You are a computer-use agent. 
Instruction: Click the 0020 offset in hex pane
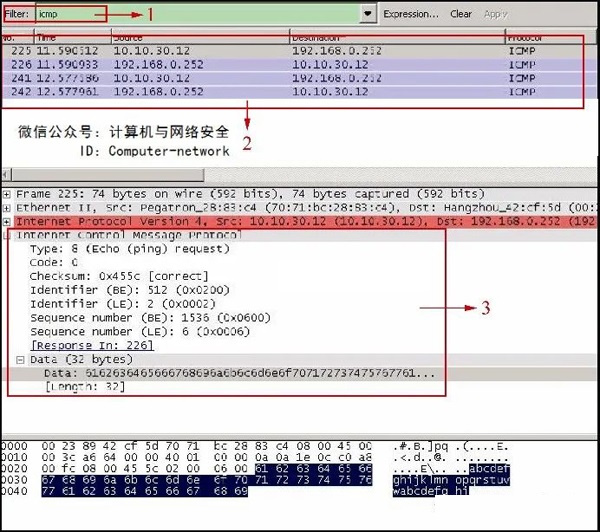14,468
